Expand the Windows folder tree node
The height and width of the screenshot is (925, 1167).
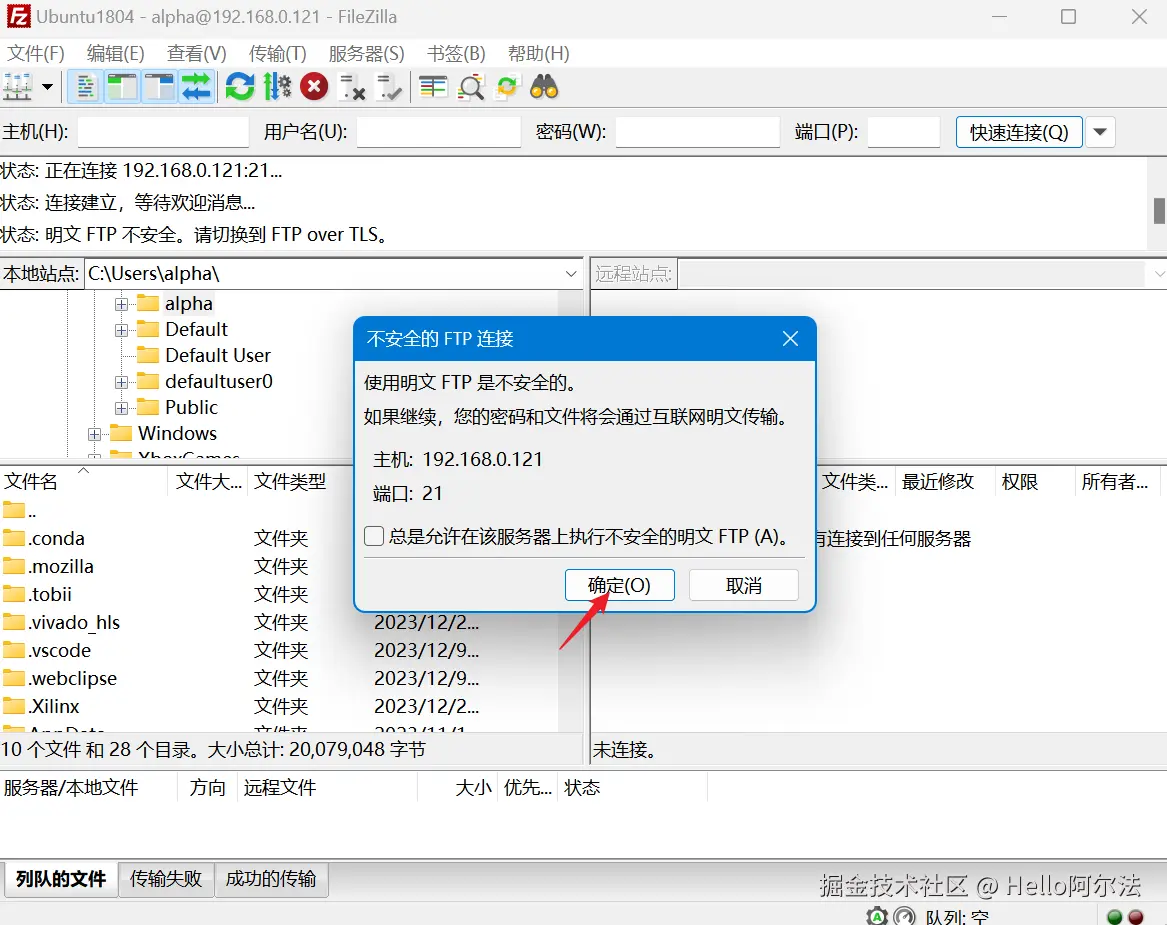(95, 435)
